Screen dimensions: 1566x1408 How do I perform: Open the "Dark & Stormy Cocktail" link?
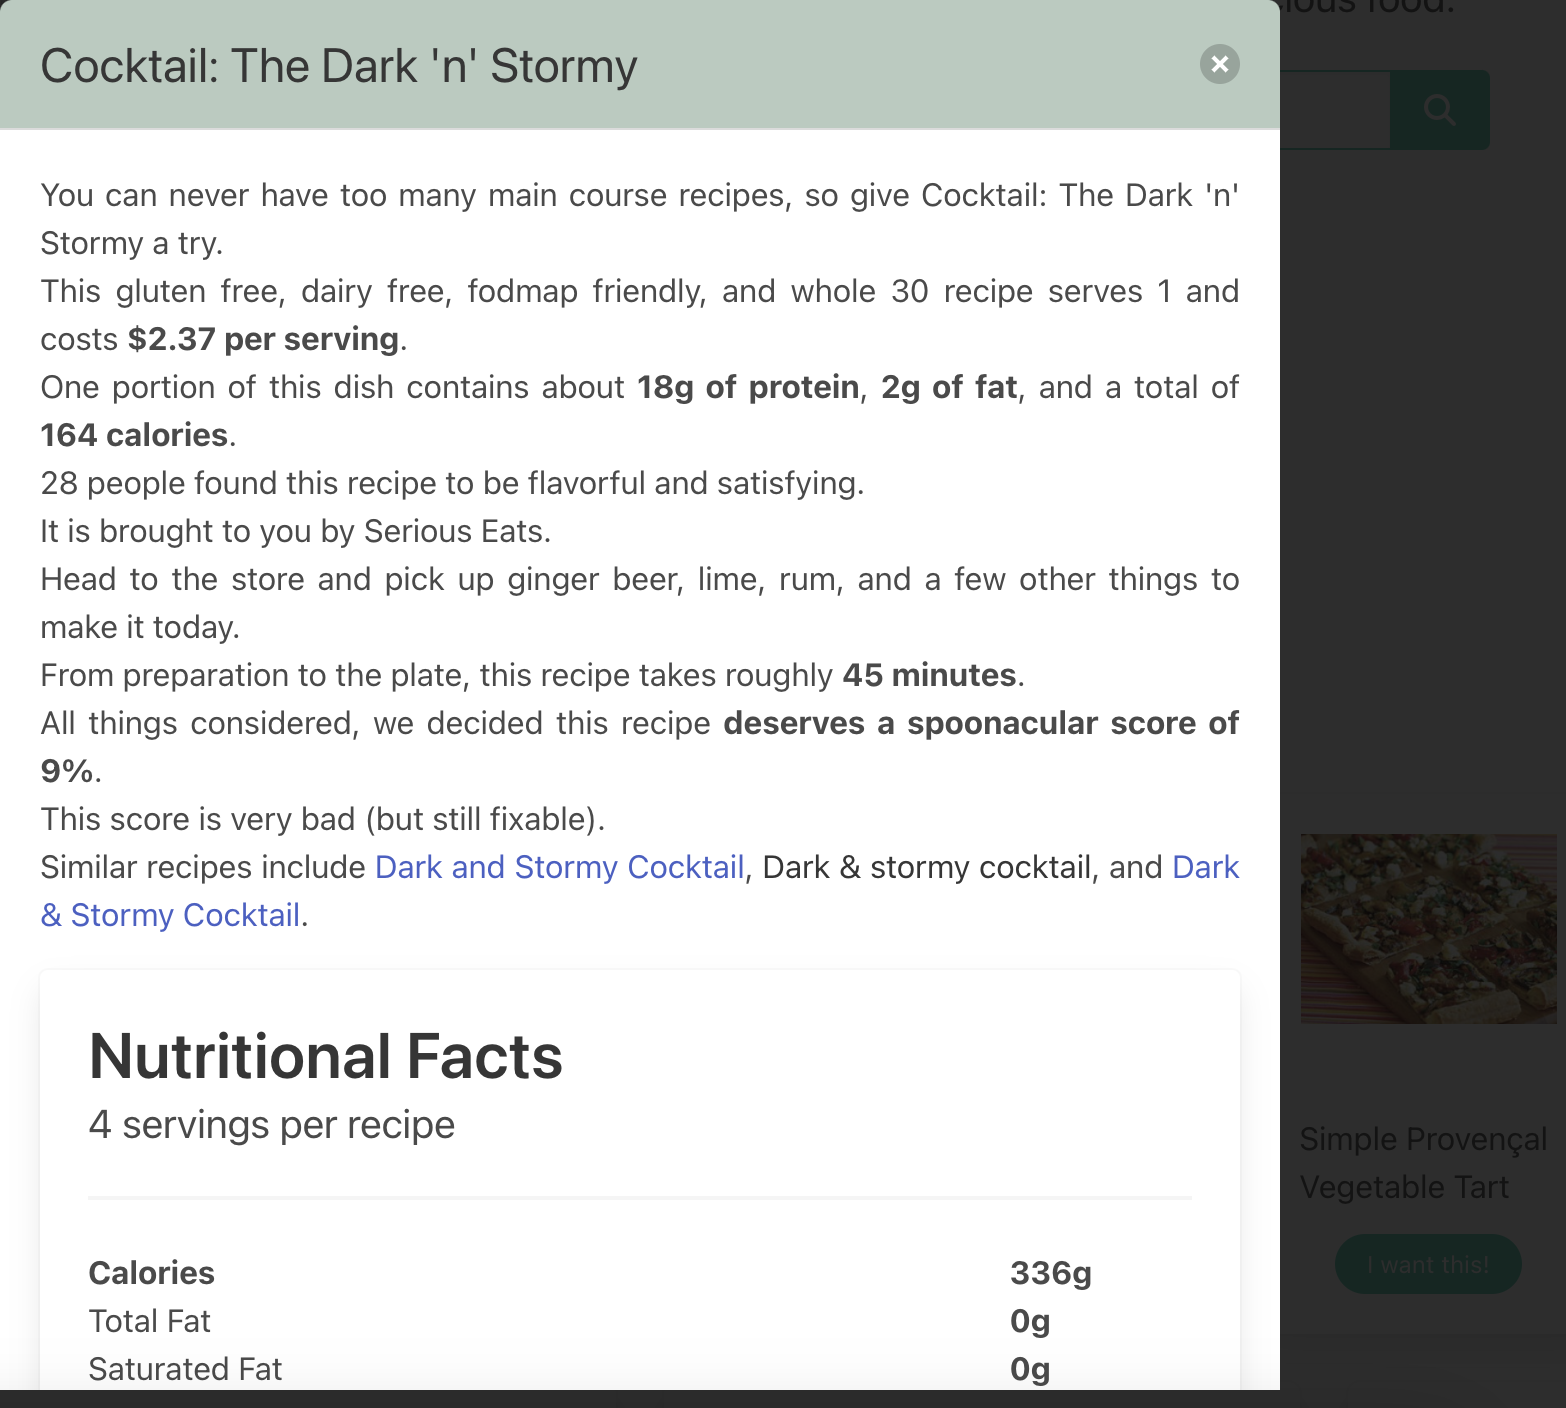[170, 913]
